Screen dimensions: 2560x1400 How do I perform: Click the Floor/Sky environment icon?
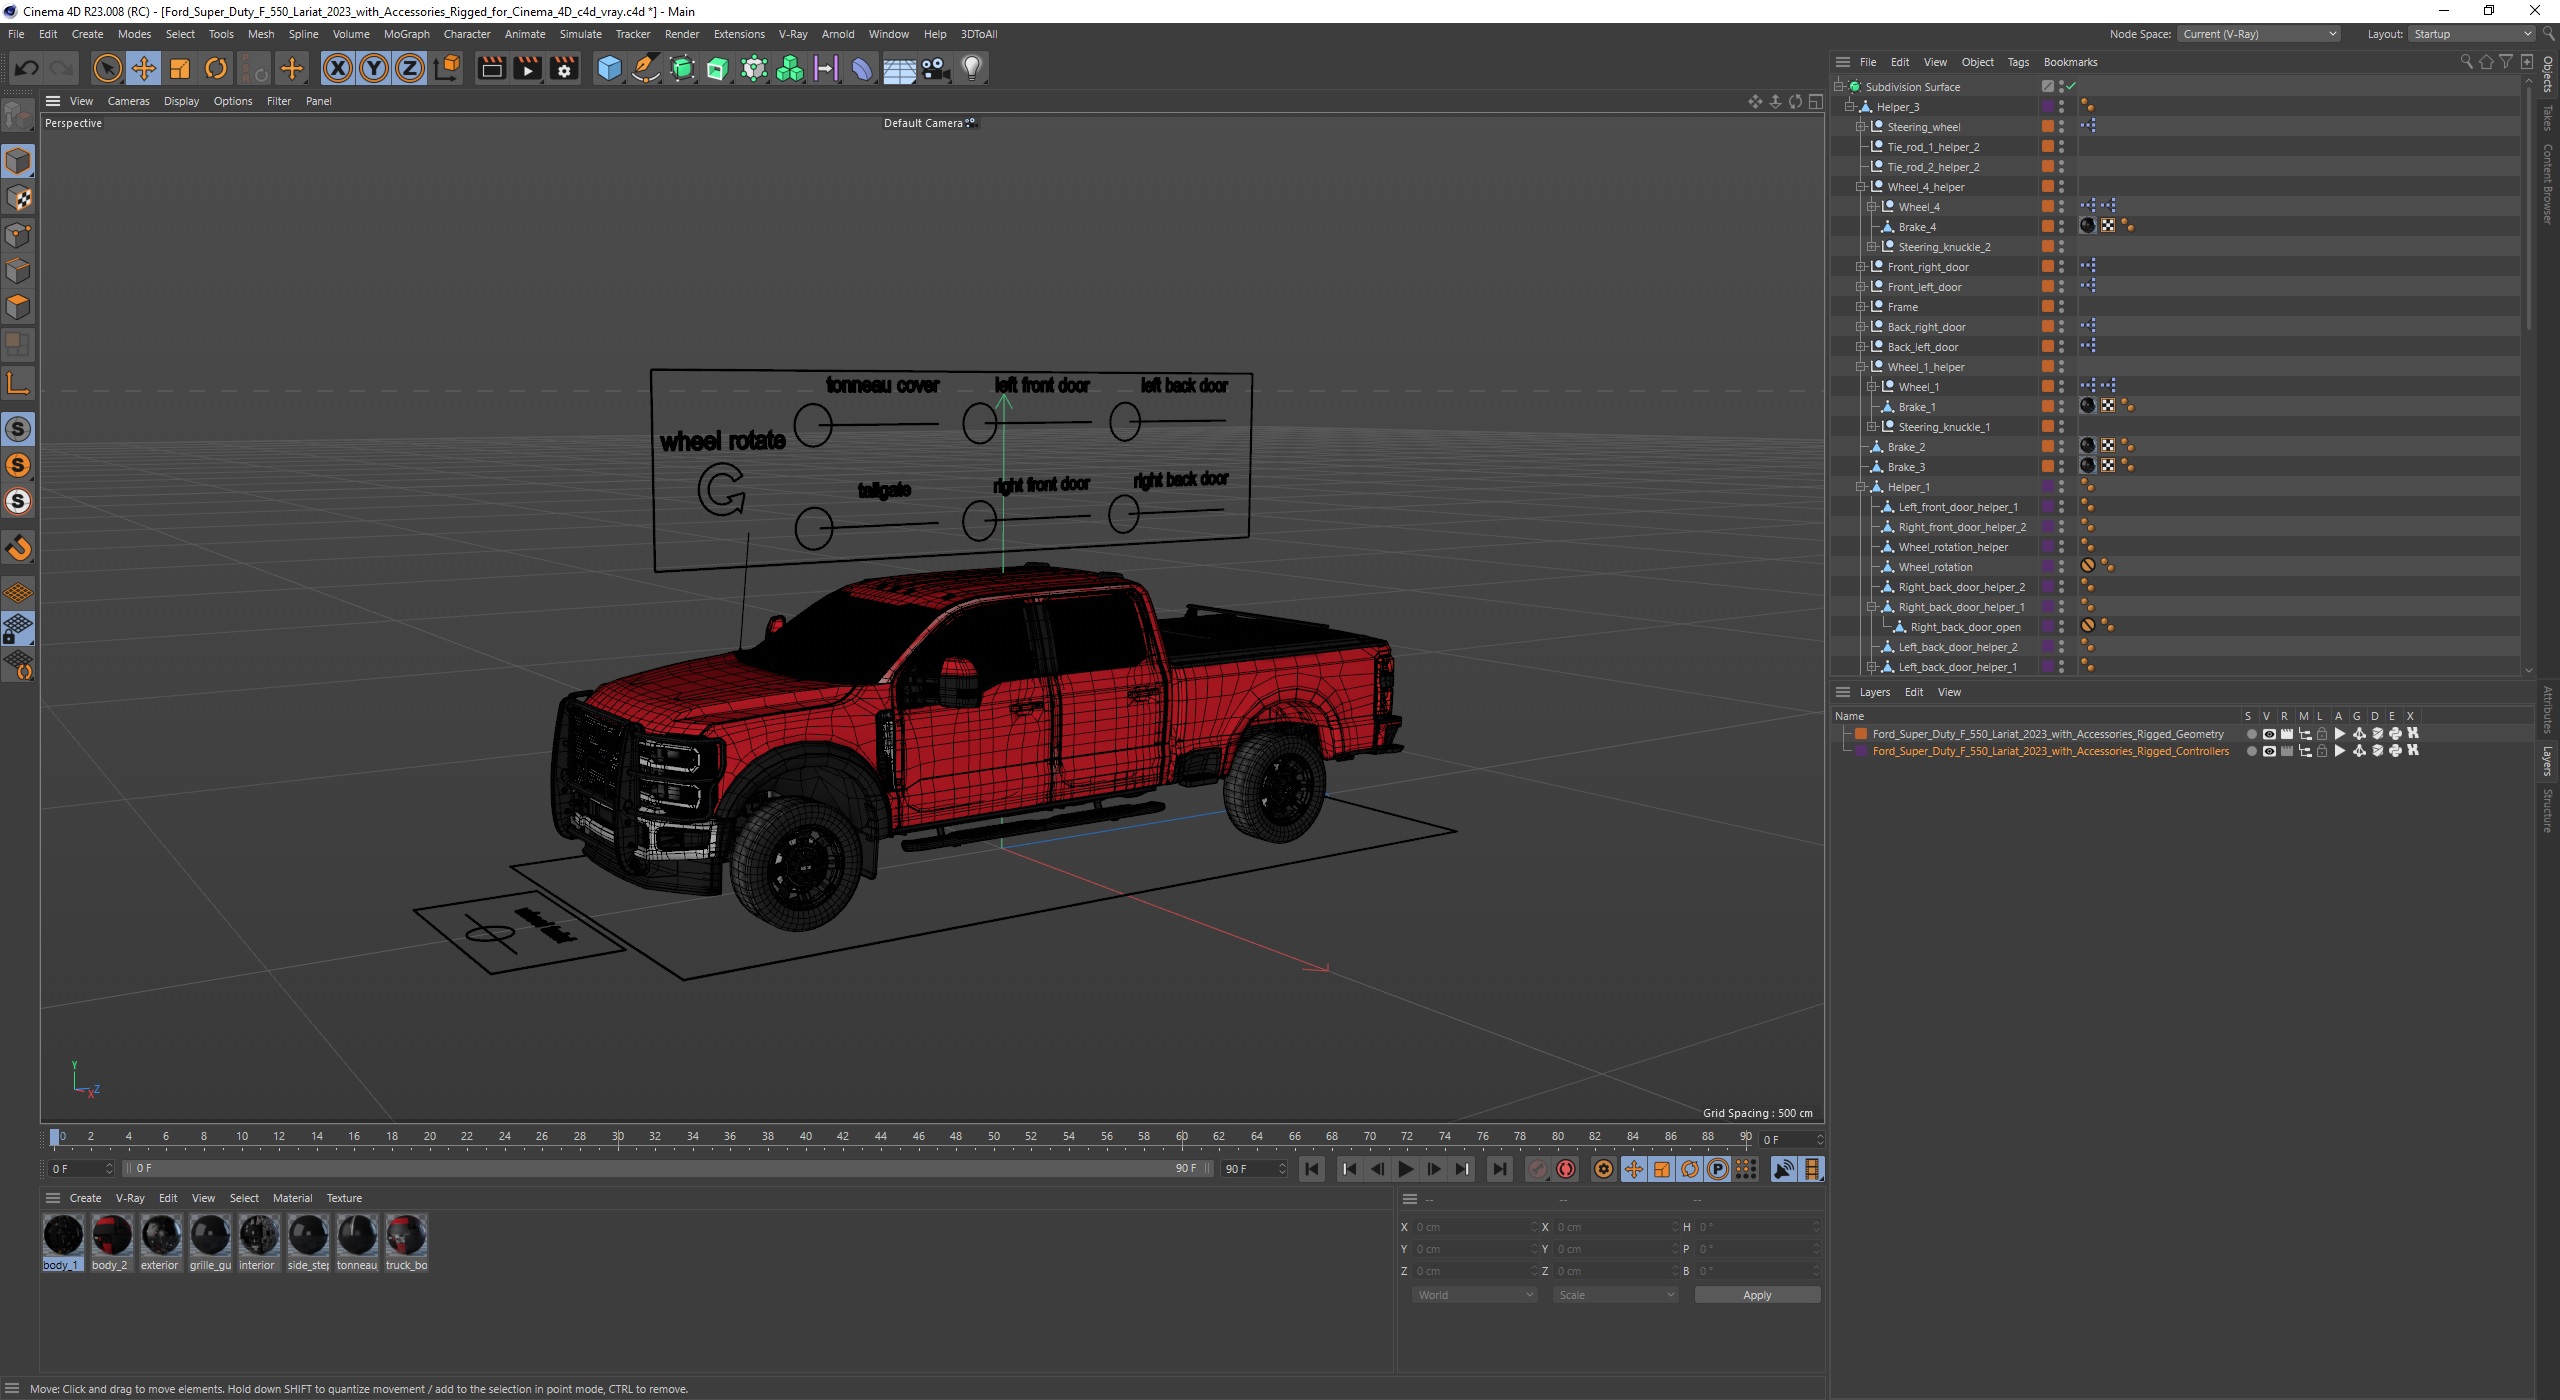[x=899, y=68]
